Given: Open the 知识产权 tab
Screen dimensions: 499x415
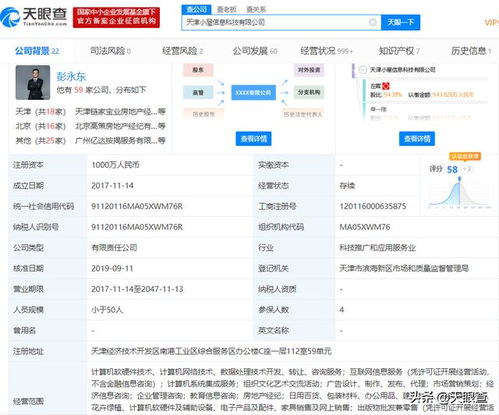Looking at the screenshot, I should (399, 51).
